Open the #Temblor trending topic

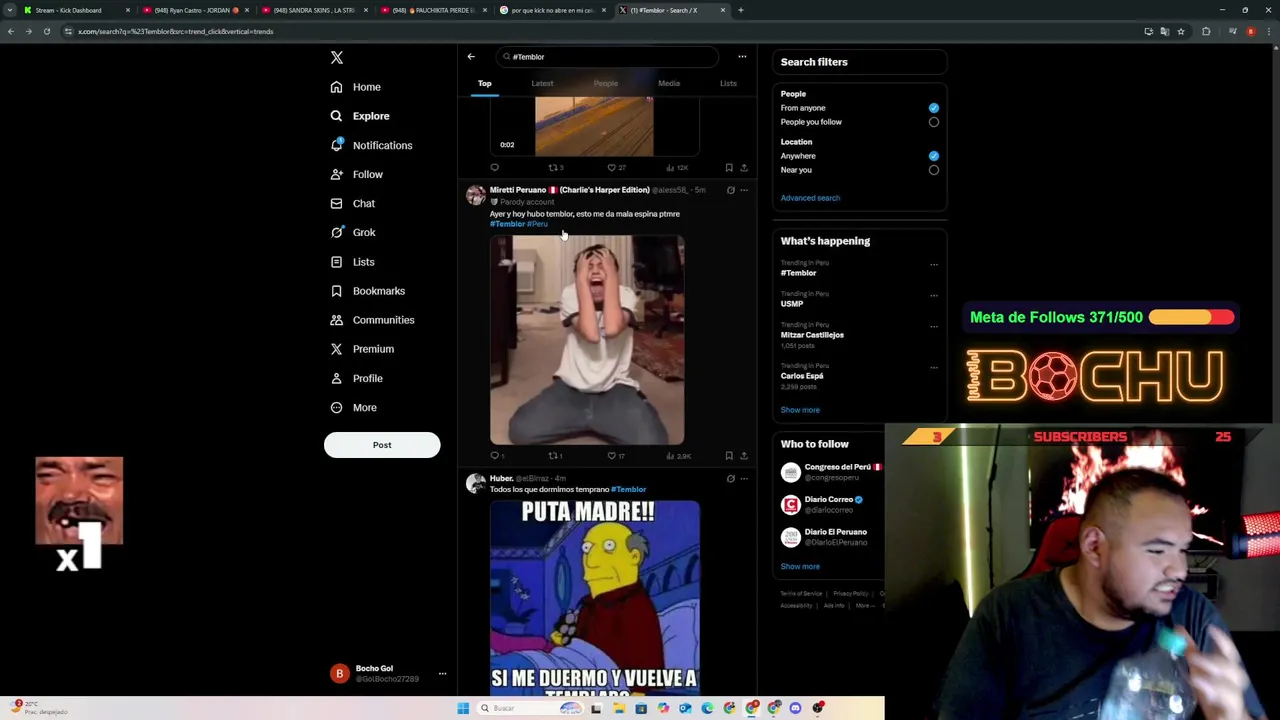(x=798, y=273)
